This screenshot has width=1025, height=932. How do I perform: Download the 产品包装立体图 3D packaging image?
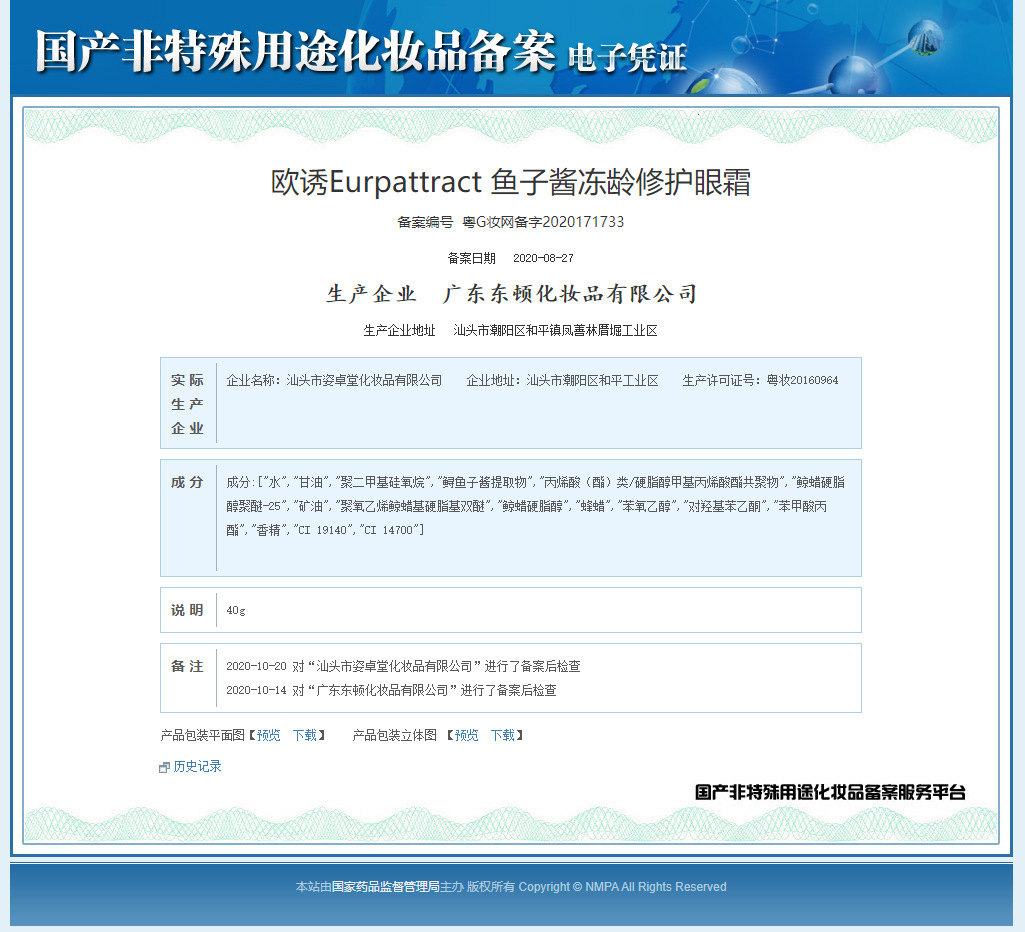tap(502, 735)
